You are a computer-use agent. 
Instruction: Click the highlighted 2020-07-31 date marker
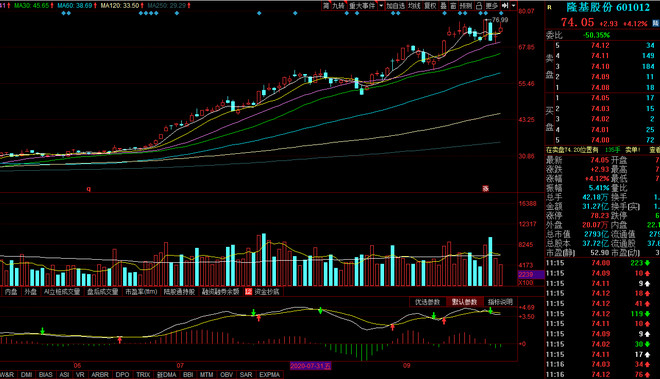[311, 366]
